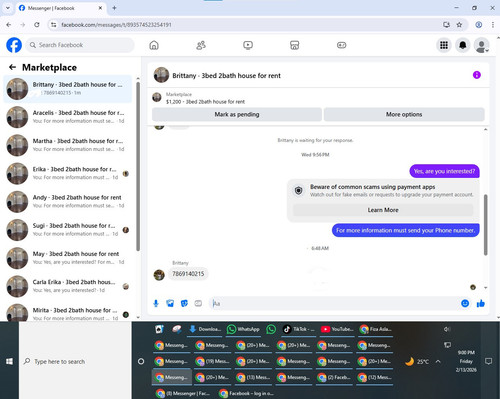
Task: Open the Gaming icon in top navigation
Action: tap(342, 45)
